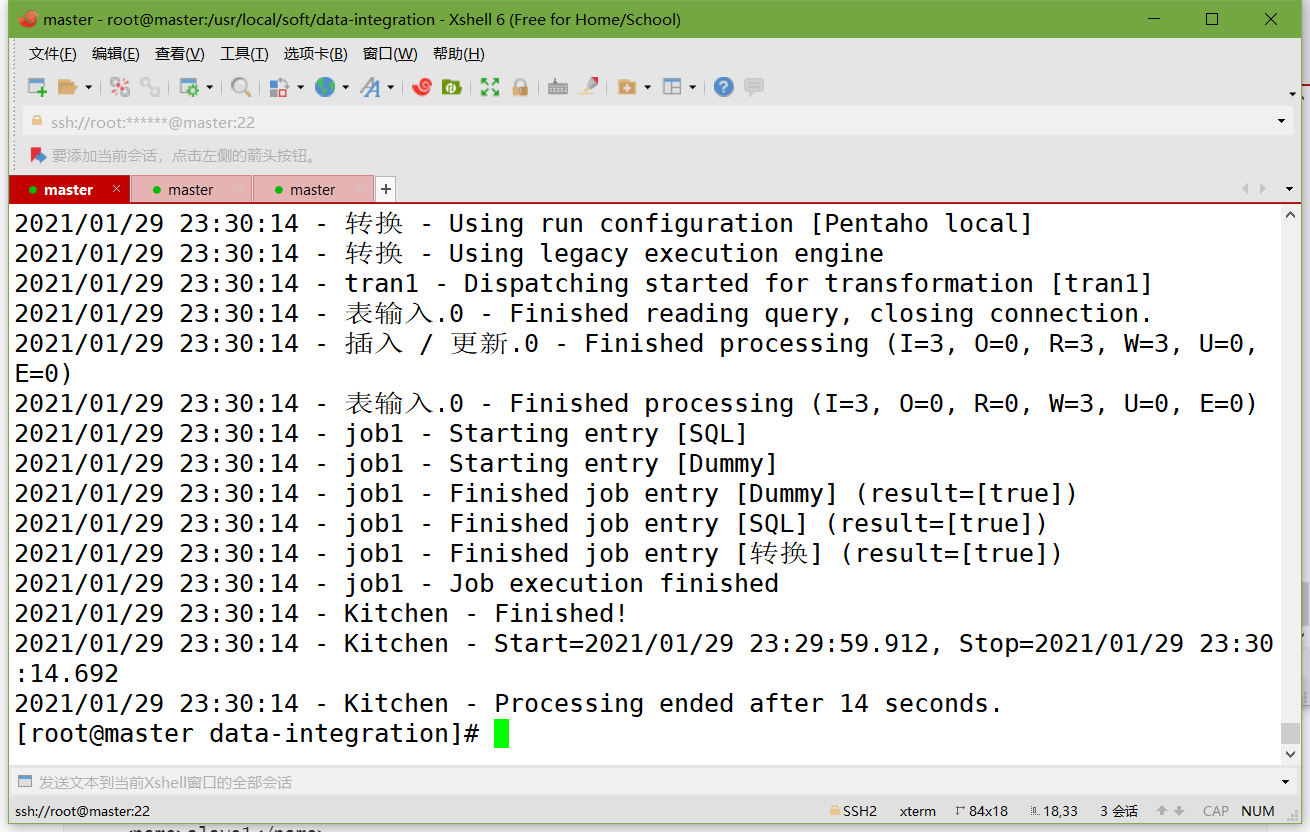Click the Disconnect session icon

[120, 87]
